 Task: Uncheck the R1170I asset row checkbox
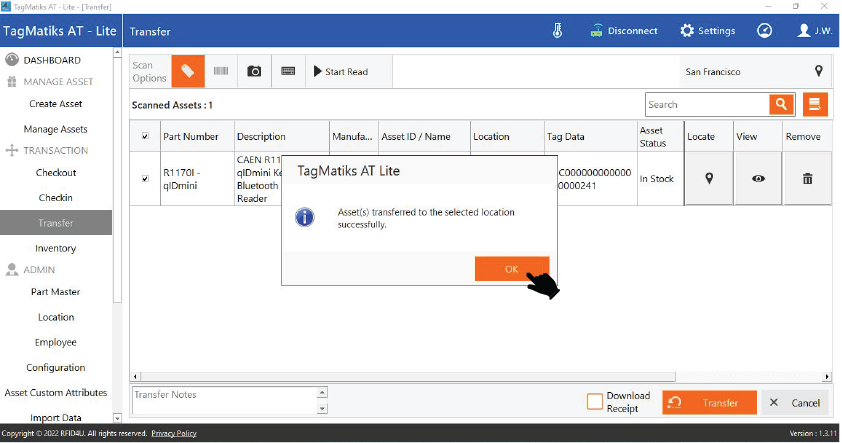click(145, 179)
